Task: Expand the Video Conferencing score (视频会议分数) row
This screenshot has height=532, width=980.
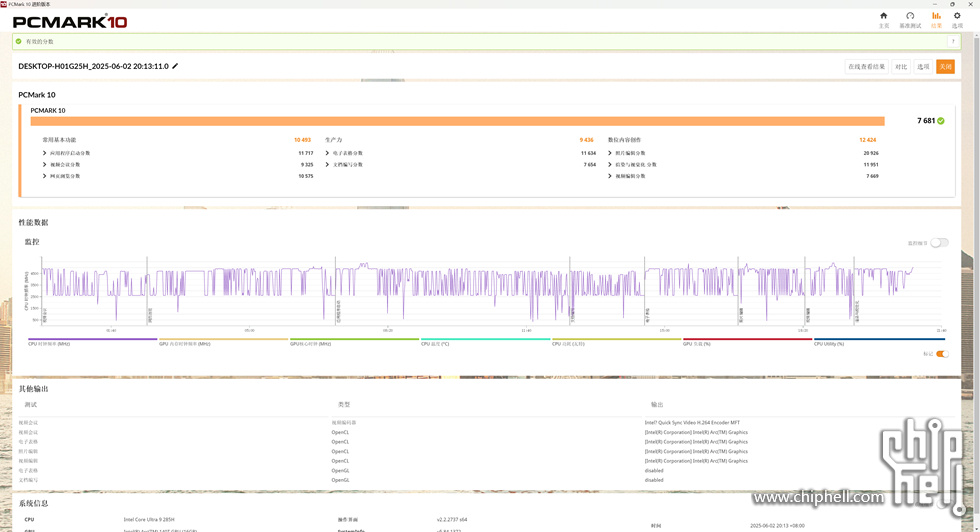Action: [x=44, y=164]
